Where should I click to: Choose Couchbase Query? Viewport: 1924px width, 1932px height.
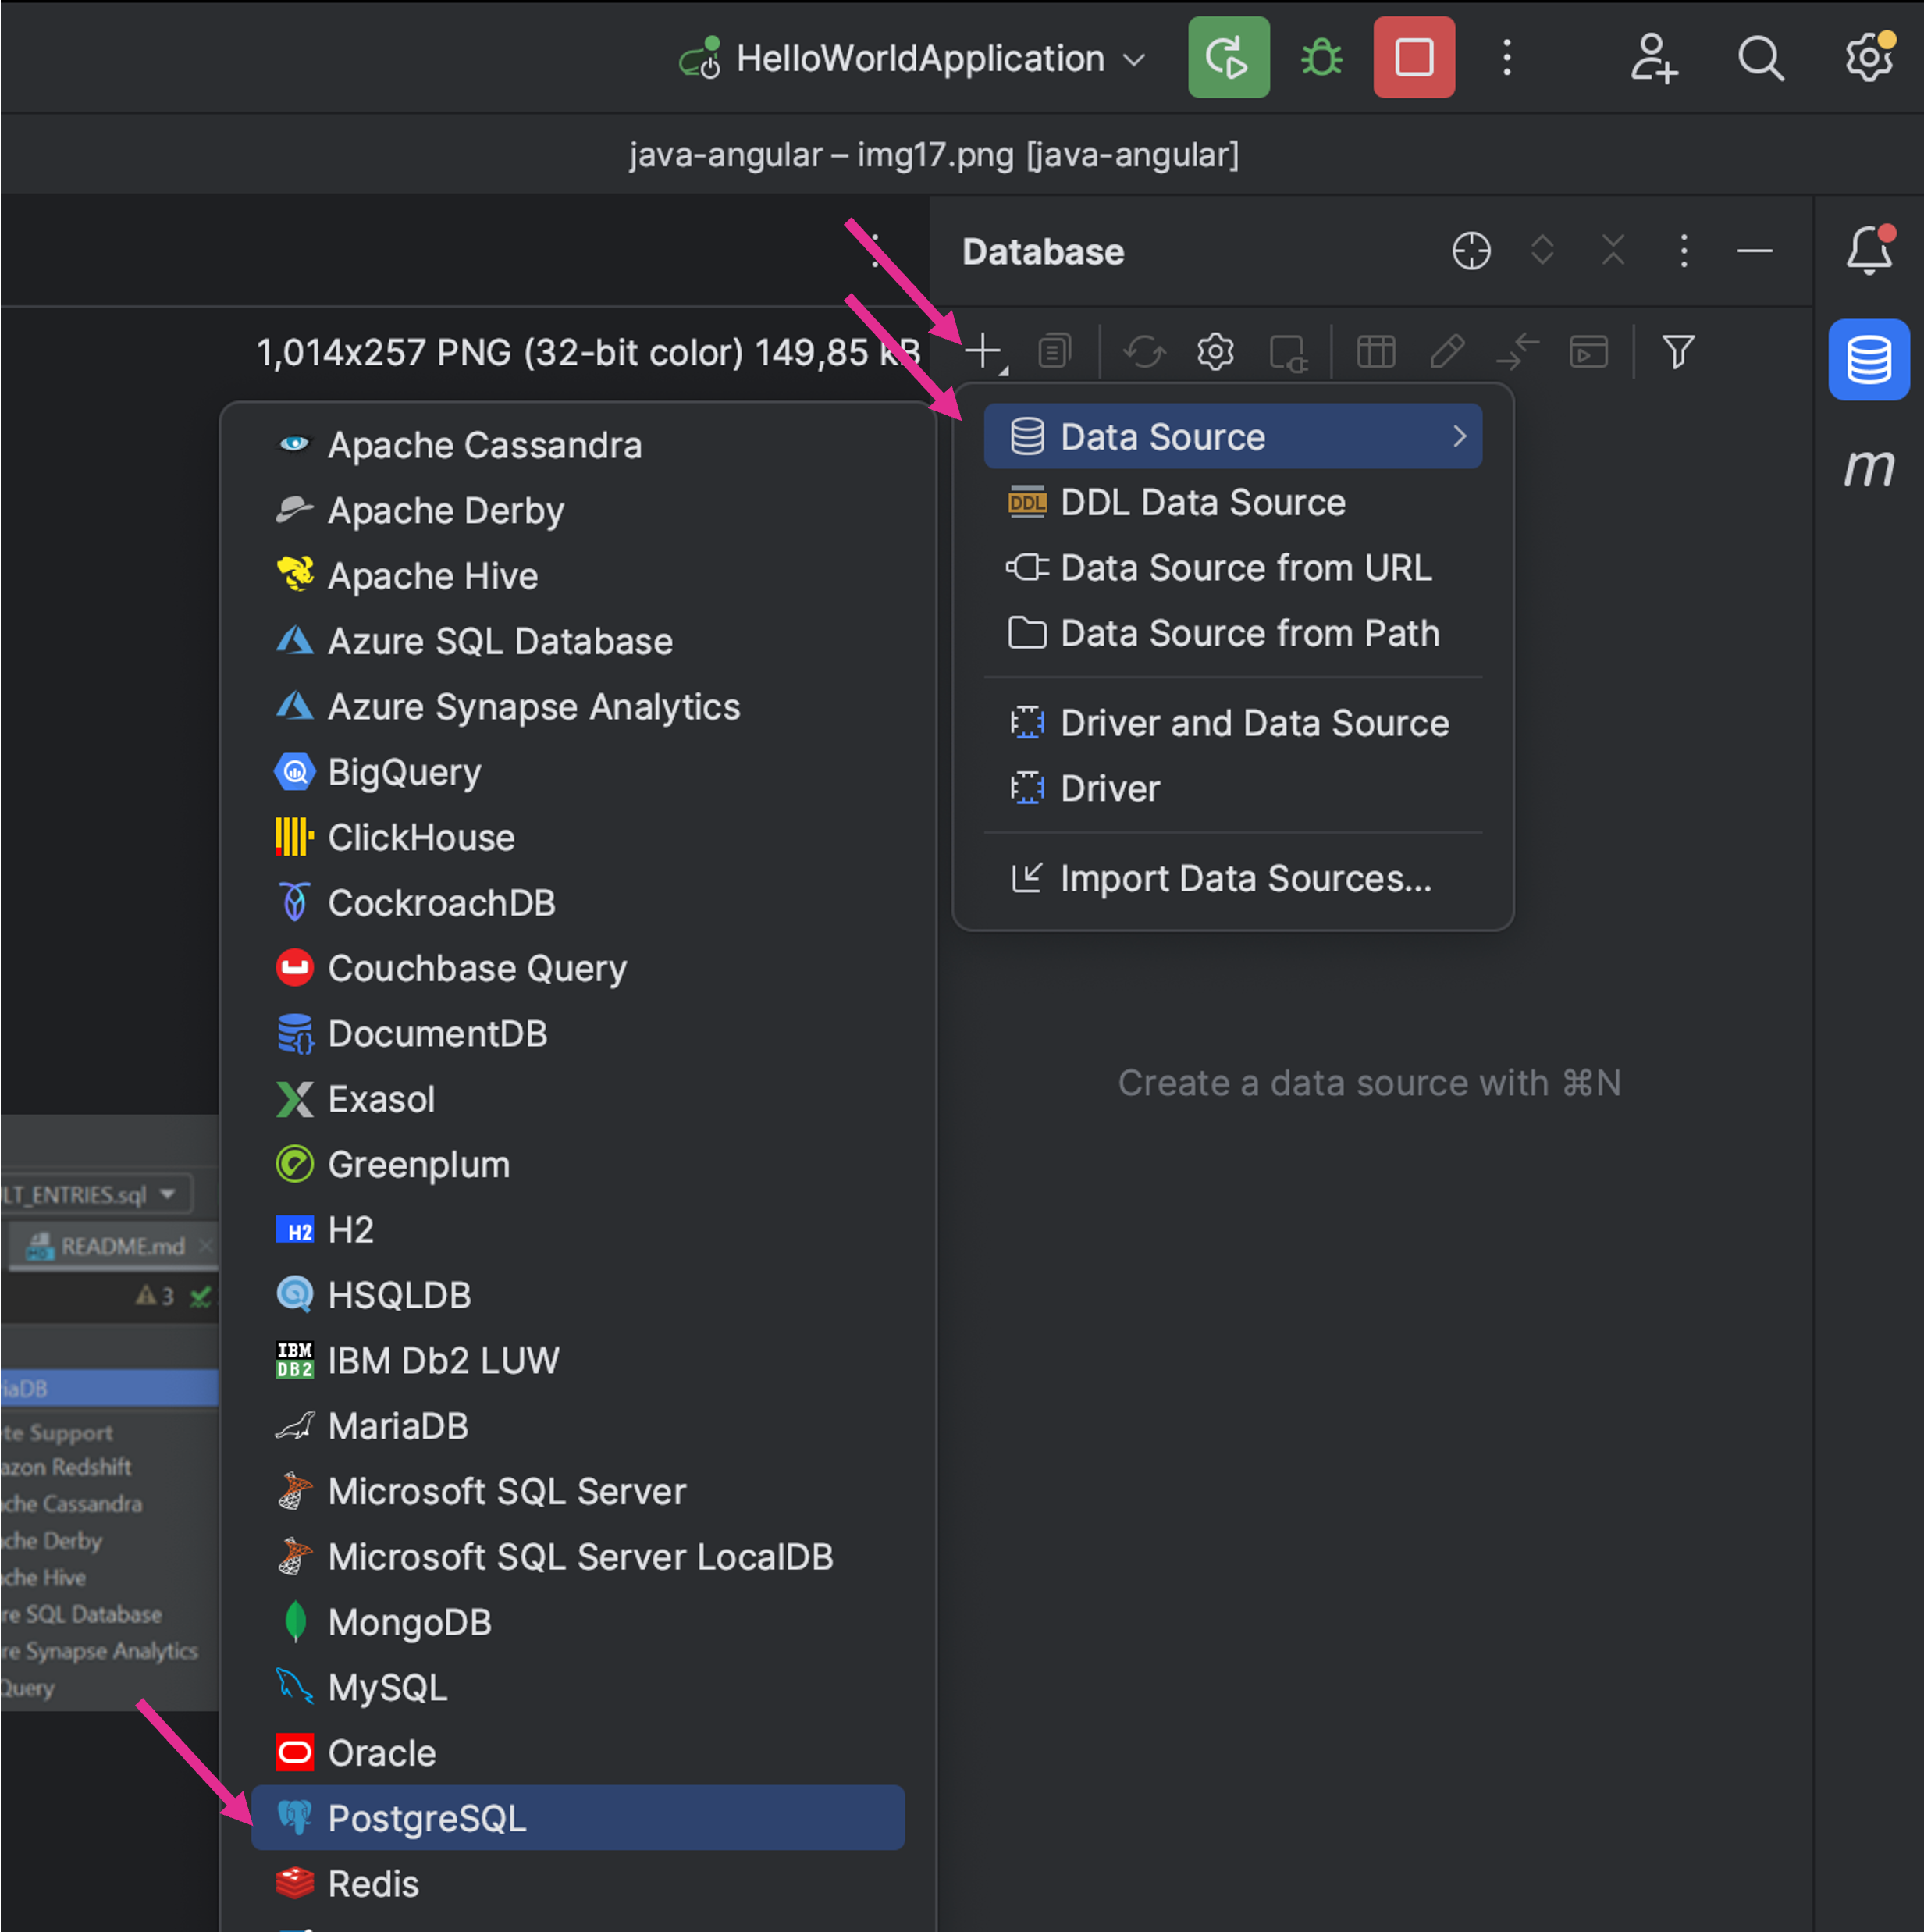(x=578, y=968)
